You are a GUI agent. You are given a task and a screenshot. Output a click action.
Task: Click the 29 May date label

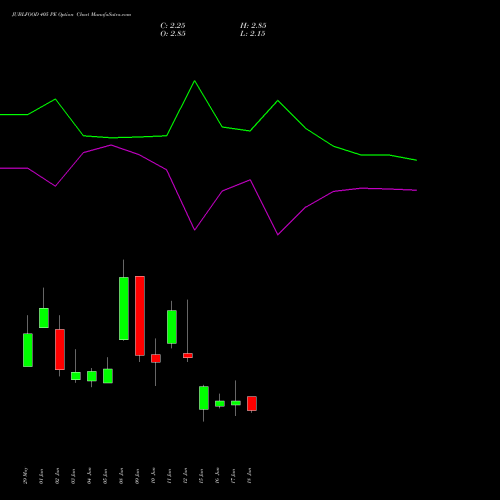point(26,476)
